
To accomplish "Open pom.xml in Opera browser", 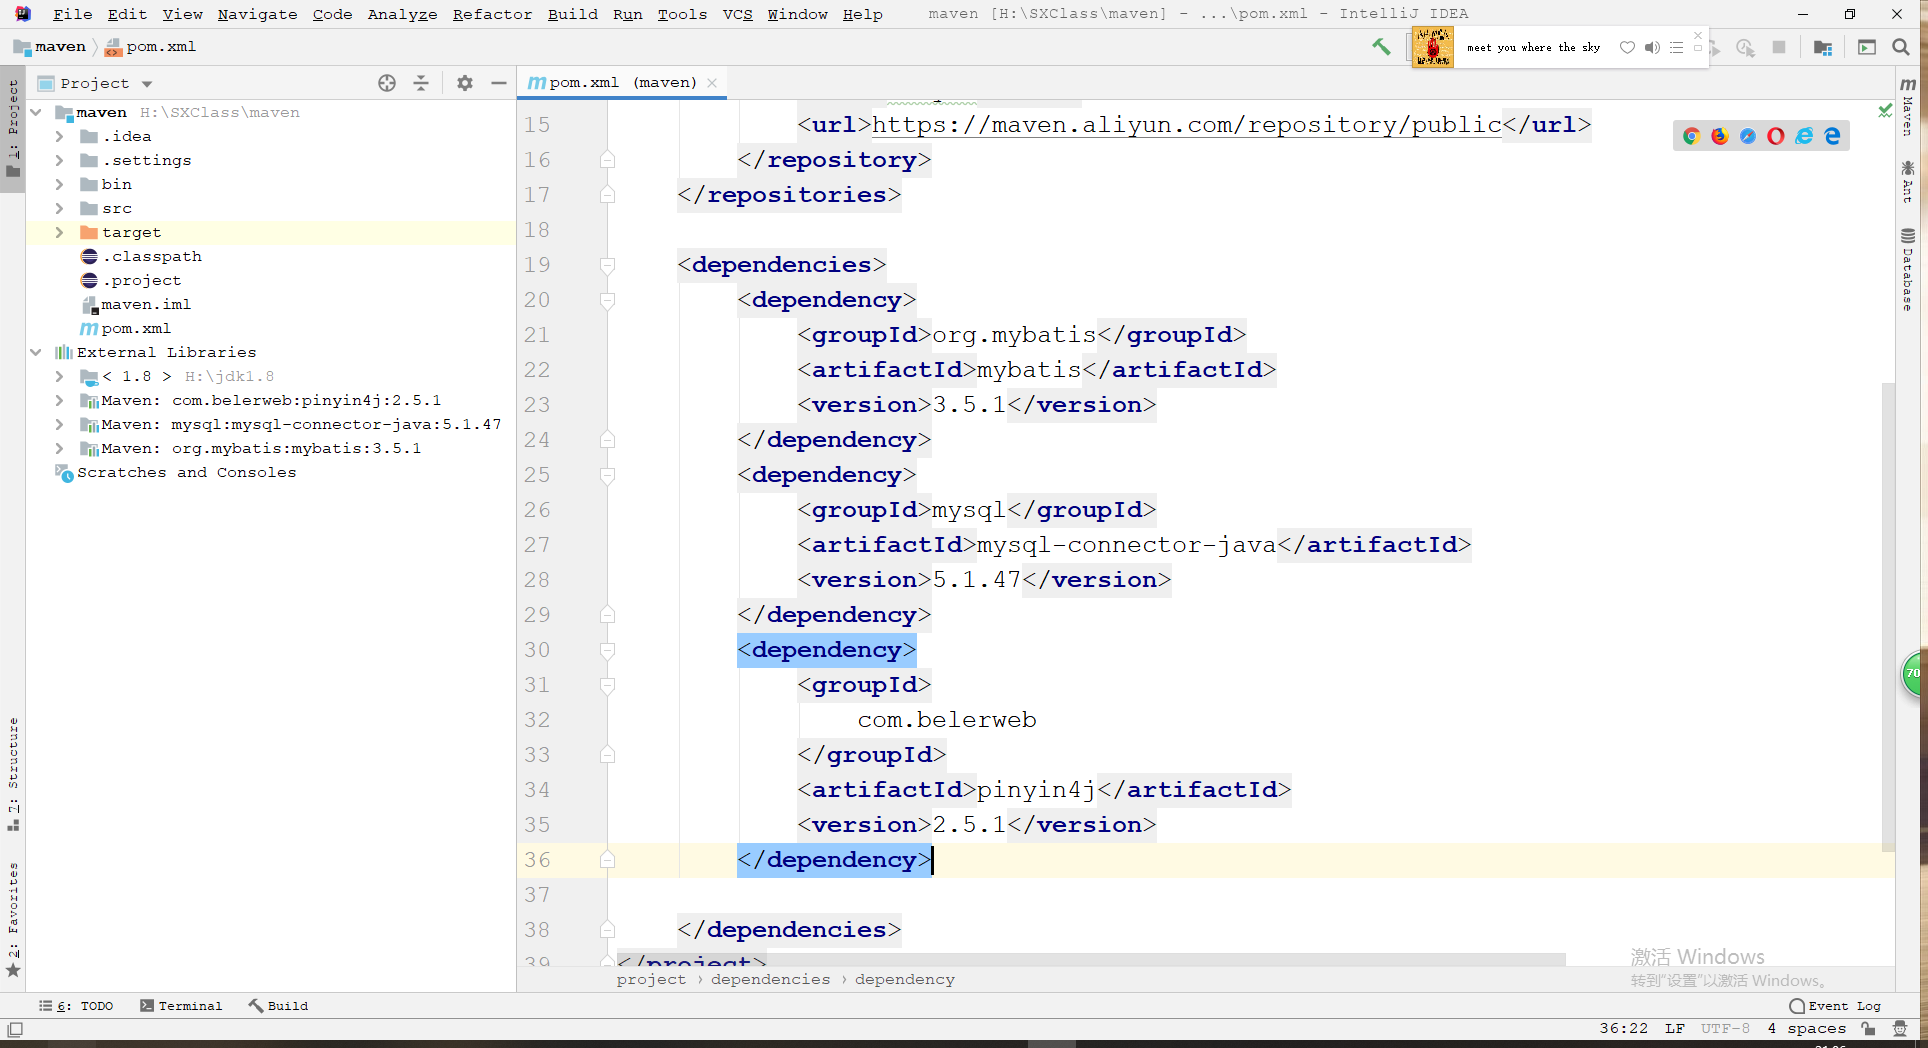I will [x=1775, y=136].
